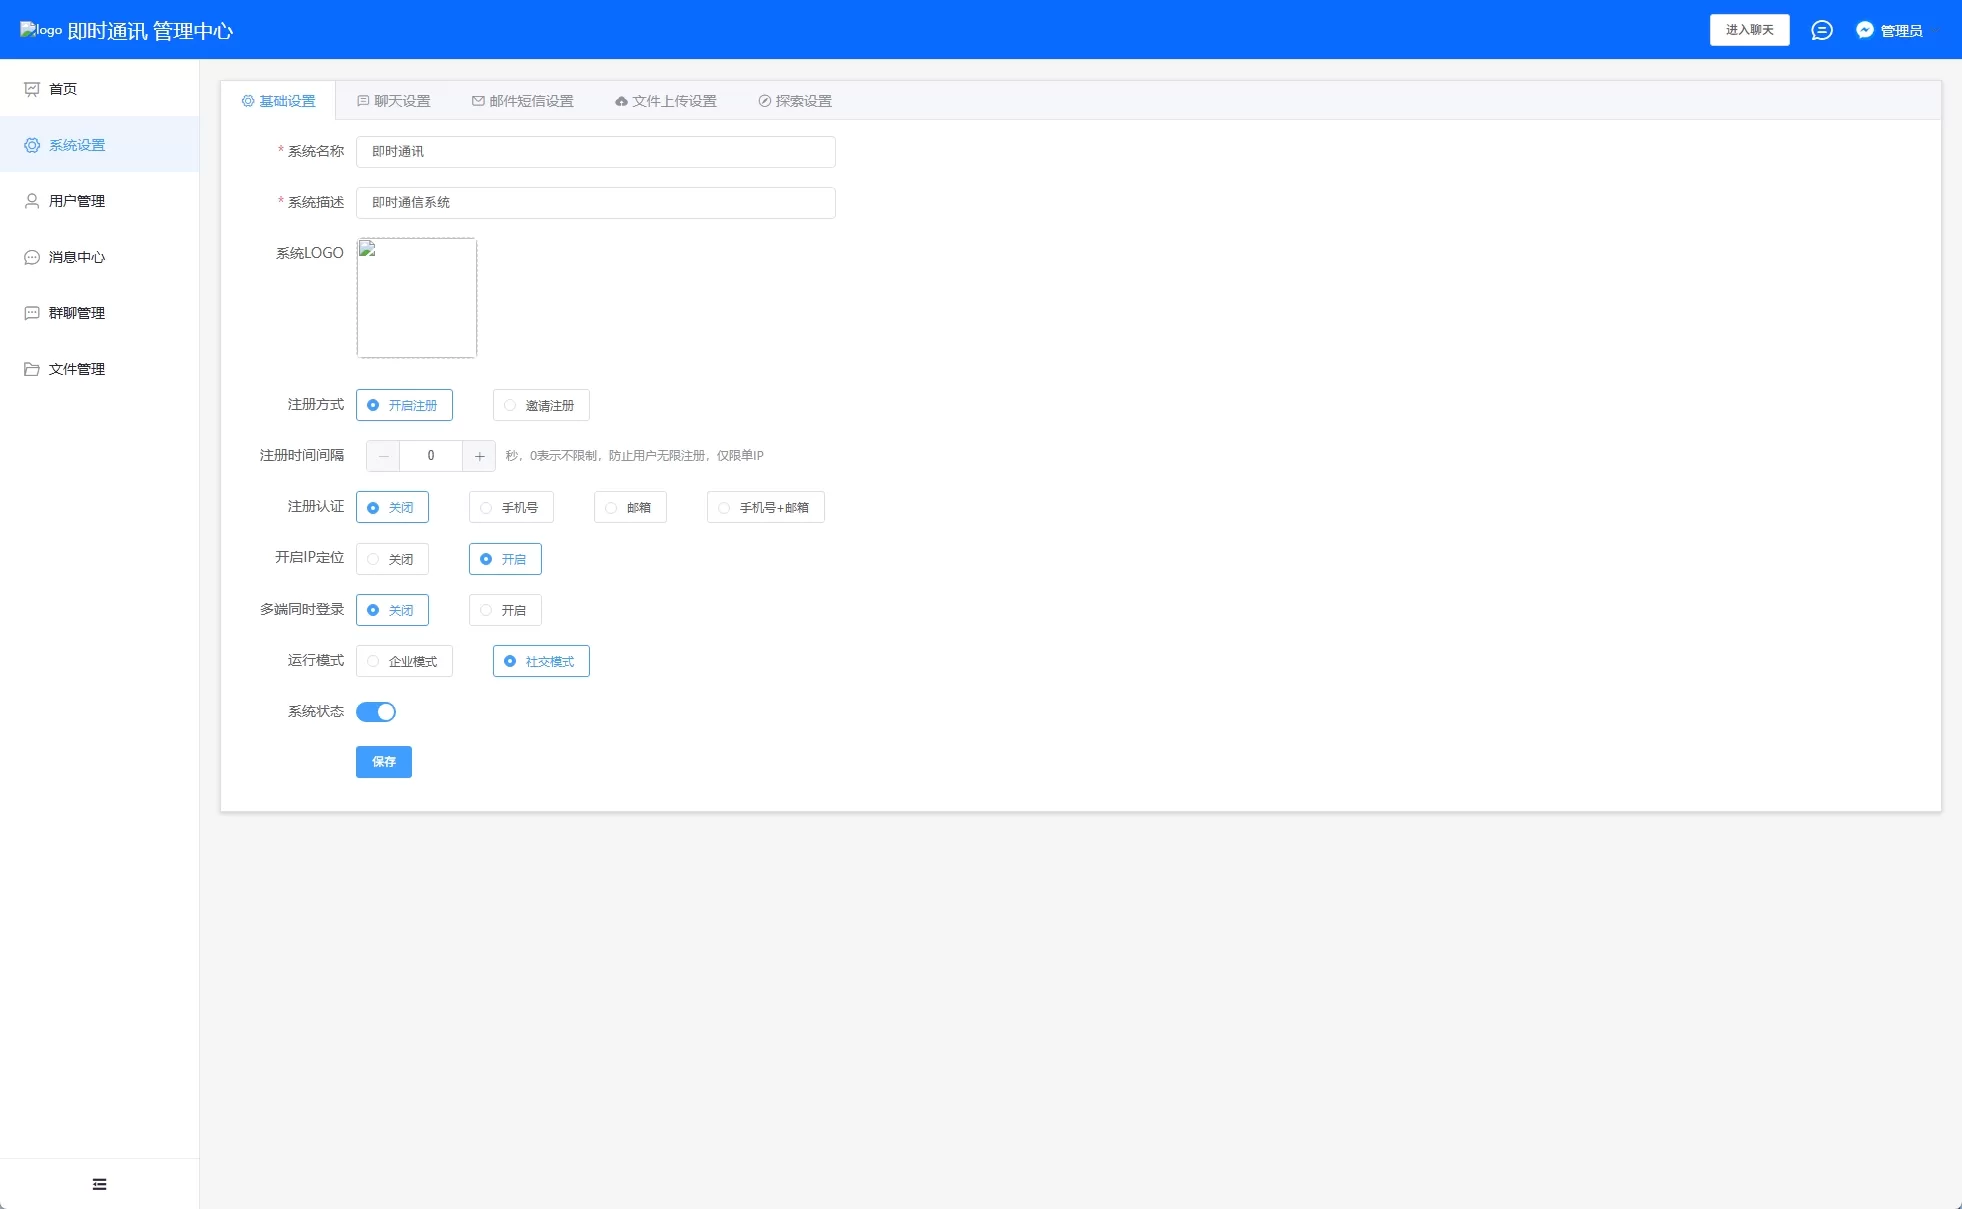Select 企业模式 run mode option
The image size is (1962, 1209).
point(404,661)
